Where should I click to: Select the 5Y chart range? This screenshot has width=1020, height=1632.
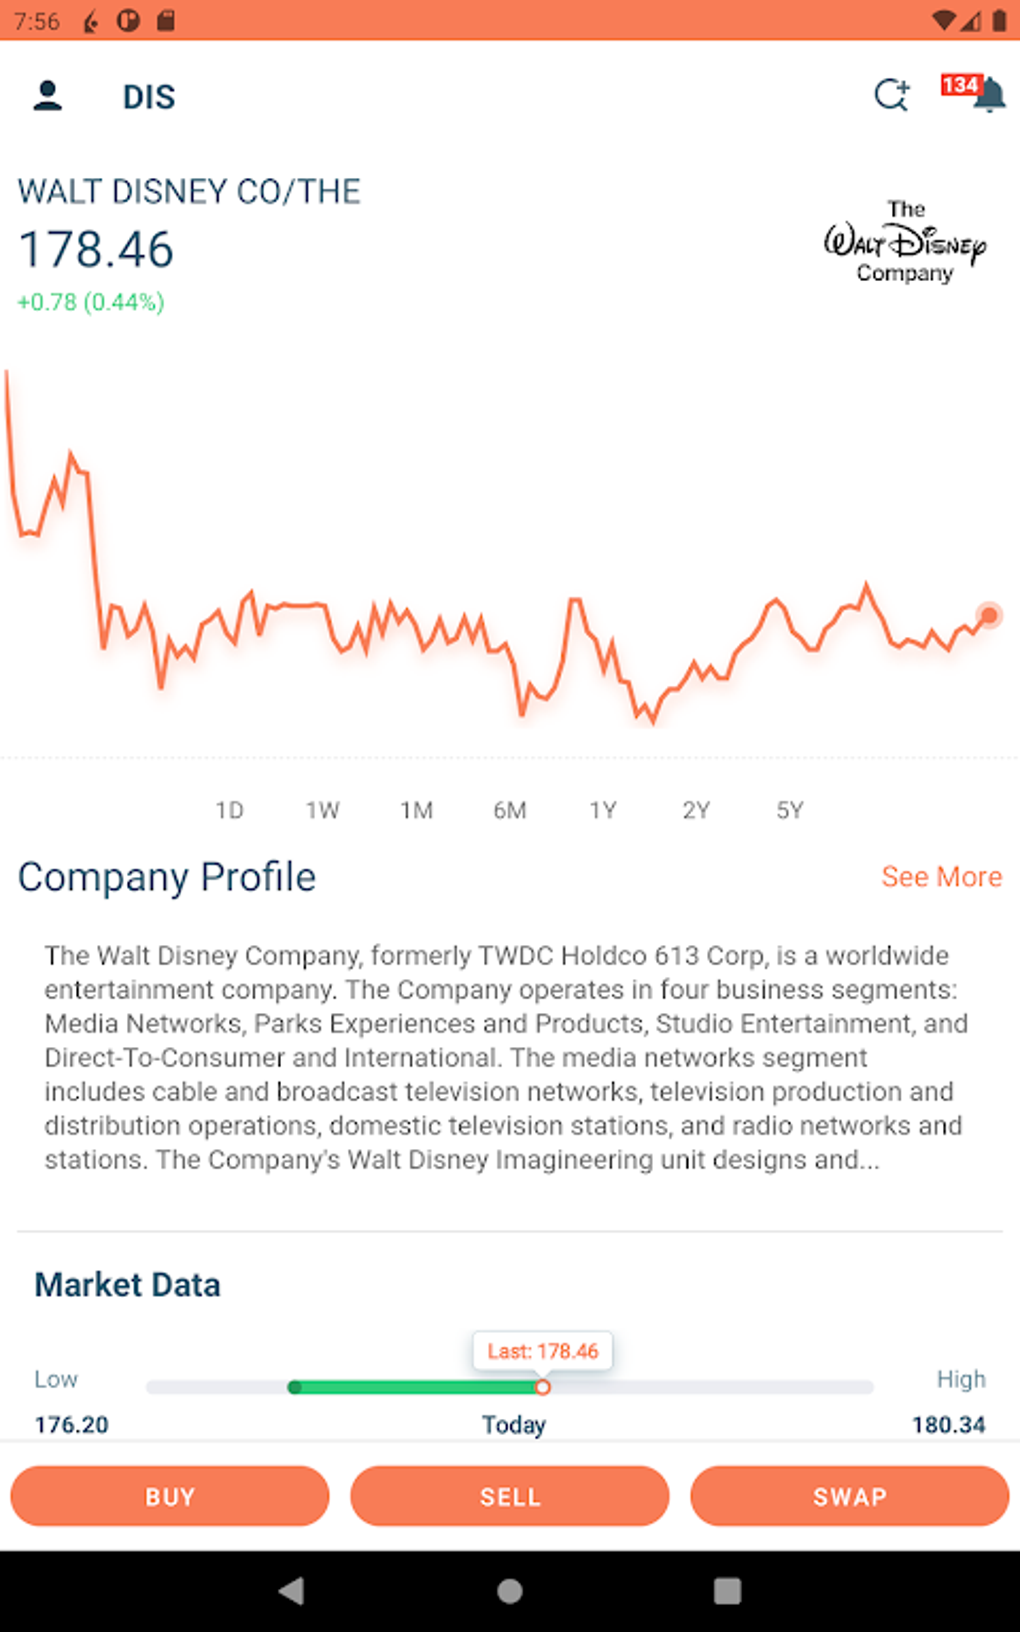tap(789, 810)
